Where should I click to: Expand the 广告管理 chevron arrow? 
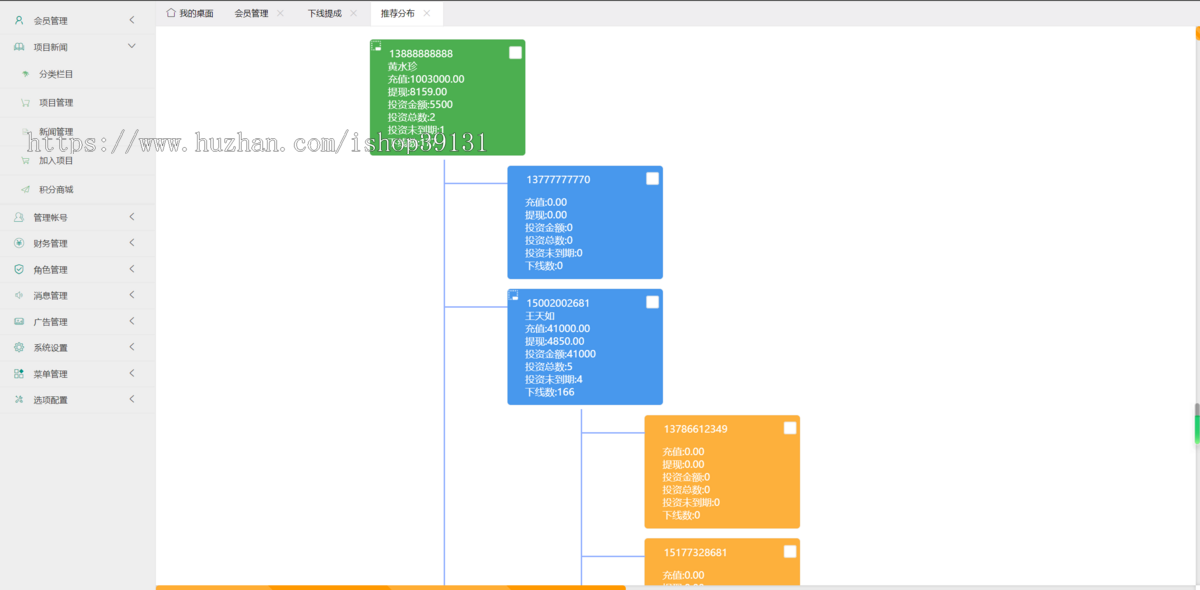point(132,321)
